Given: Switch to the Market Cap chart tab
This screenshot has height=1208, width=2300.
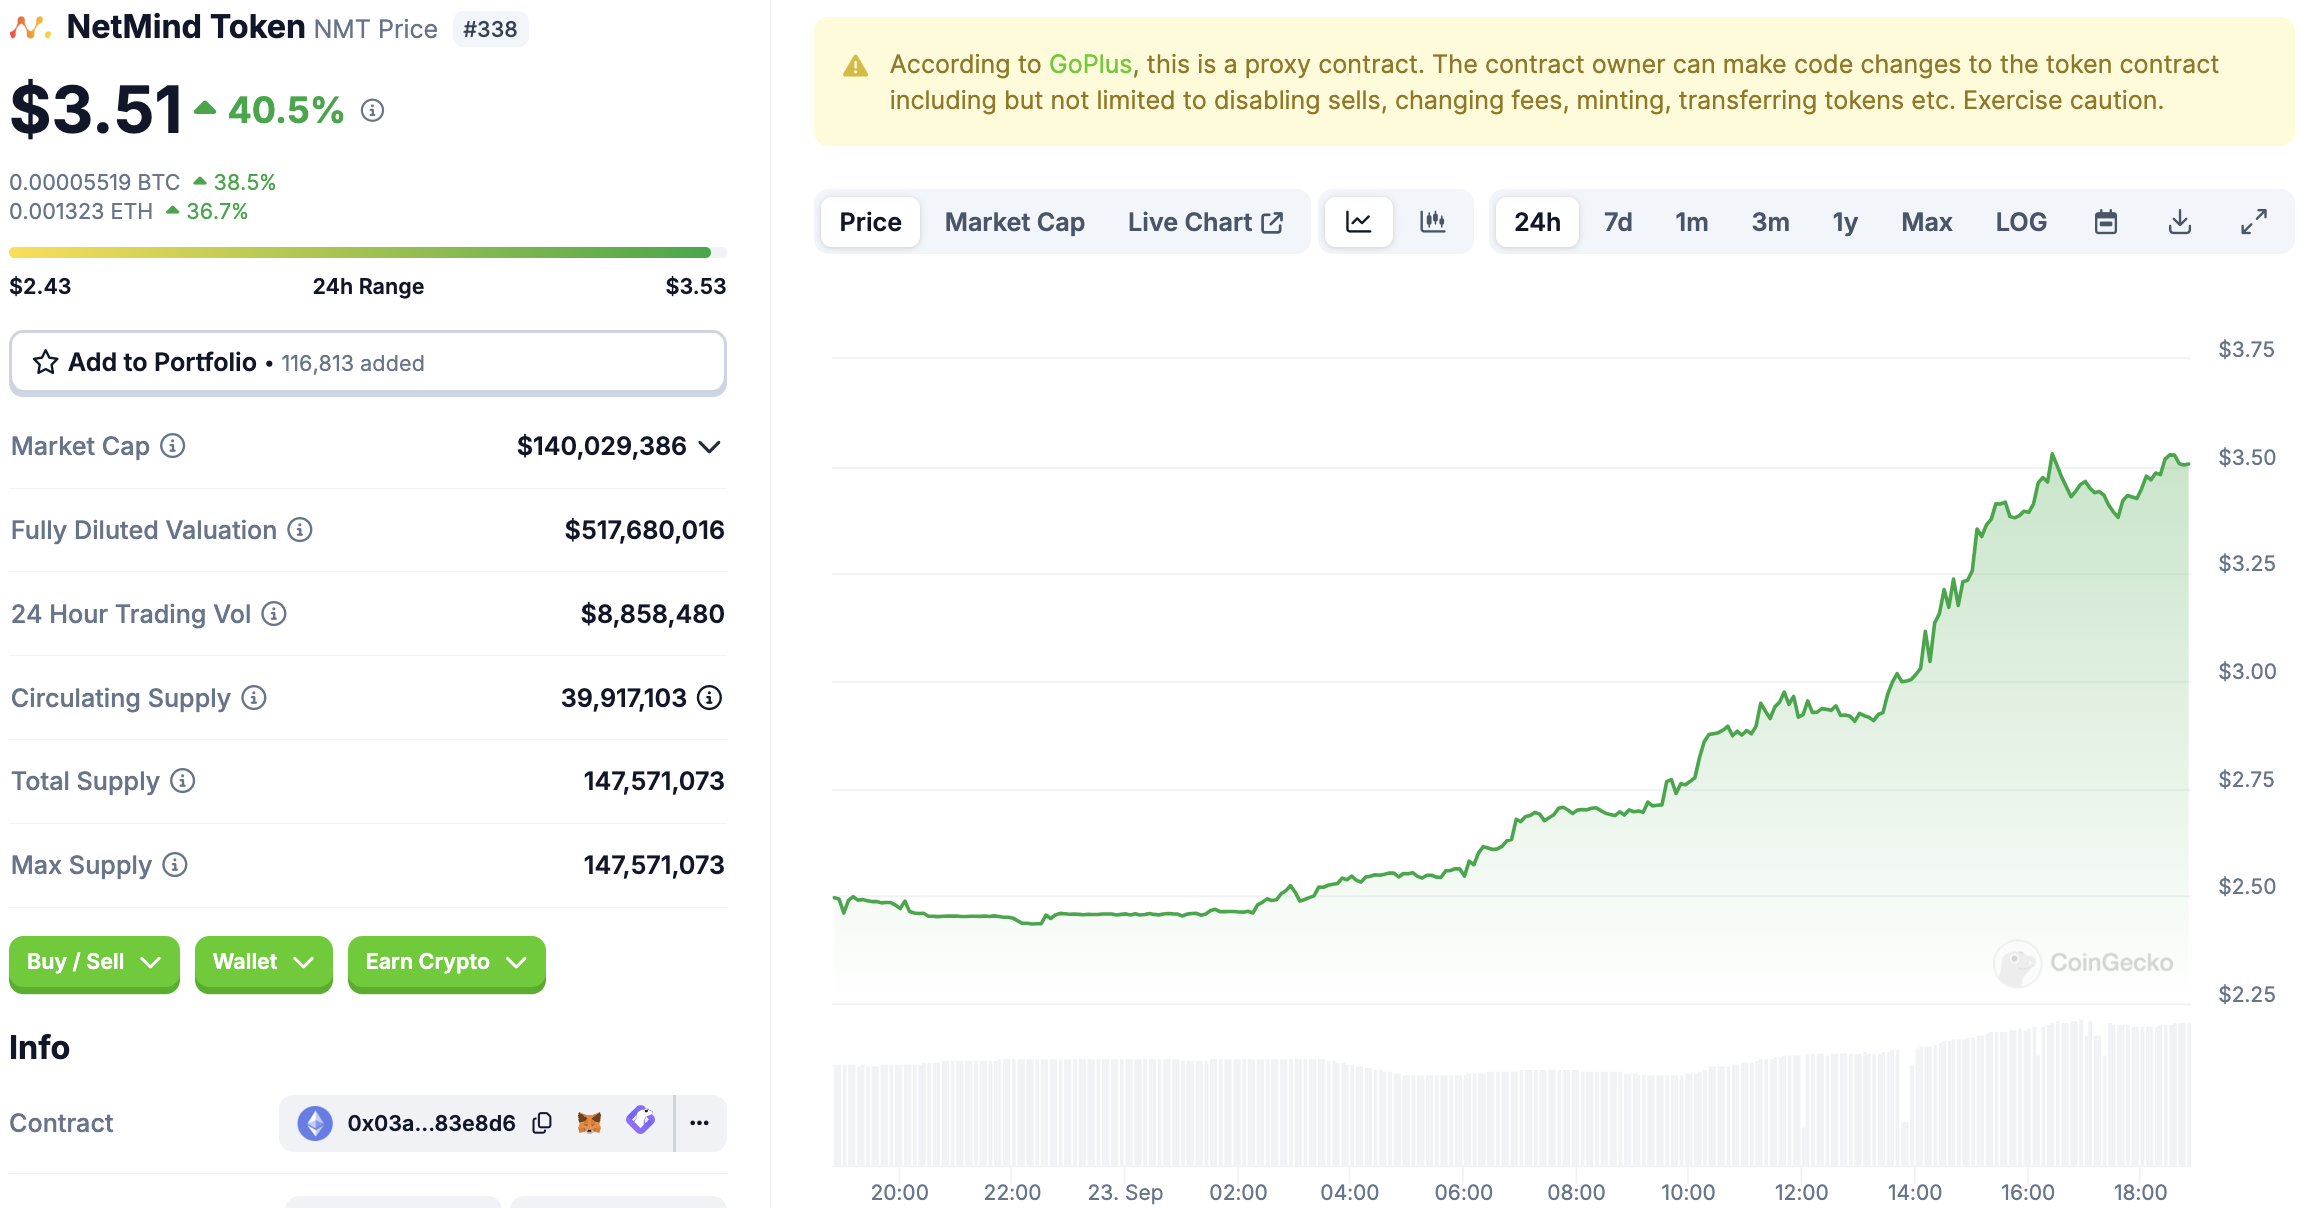Looking at the screenshot, I should point(1014,222).
